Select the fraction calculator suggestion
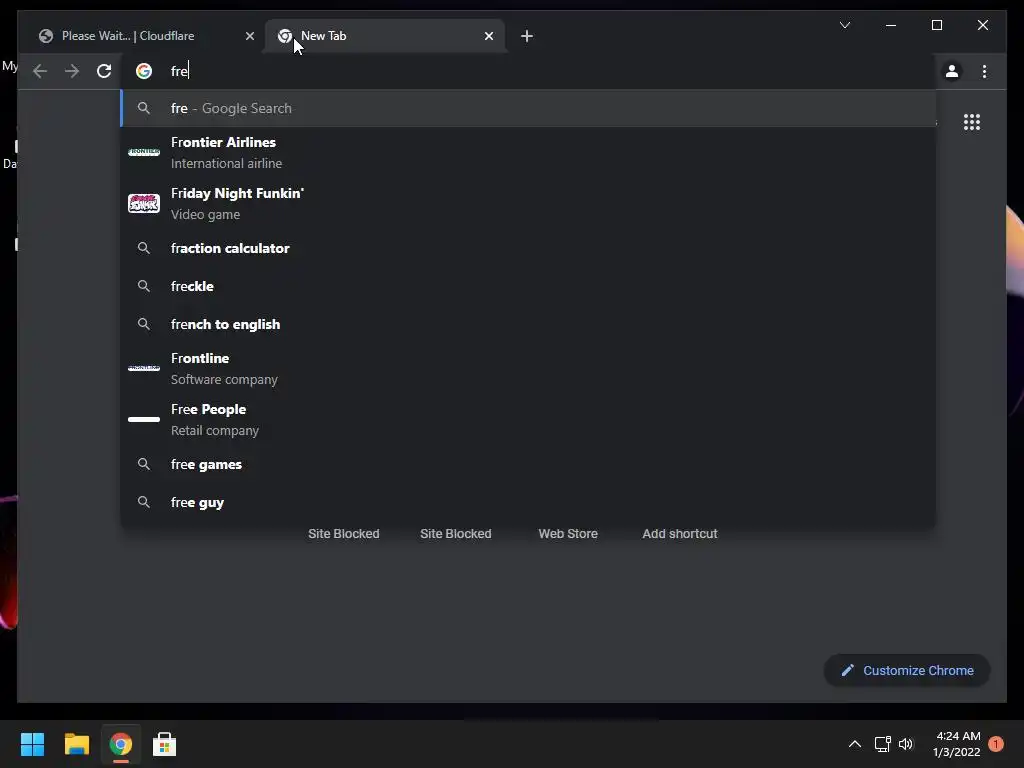The height and width of the screenshot is (768, 1024). (x=528, y=248)
